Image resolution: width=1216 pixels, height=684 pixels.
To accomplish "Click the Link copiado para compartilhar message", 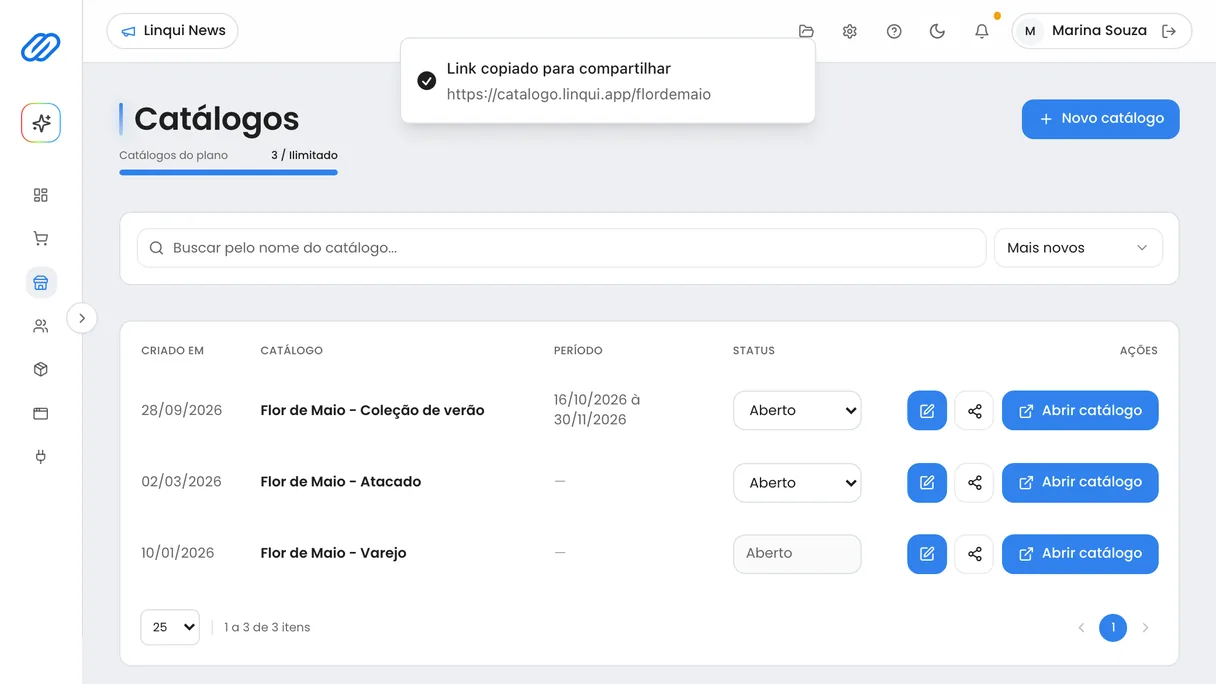I will pos(559,69).
